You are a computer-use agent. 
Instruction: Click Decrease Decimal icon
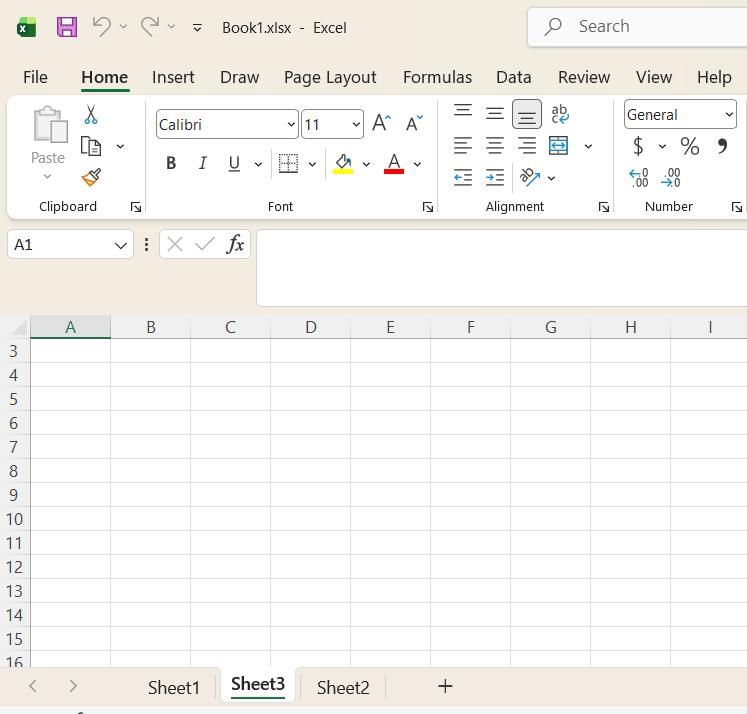pos(671,178)
